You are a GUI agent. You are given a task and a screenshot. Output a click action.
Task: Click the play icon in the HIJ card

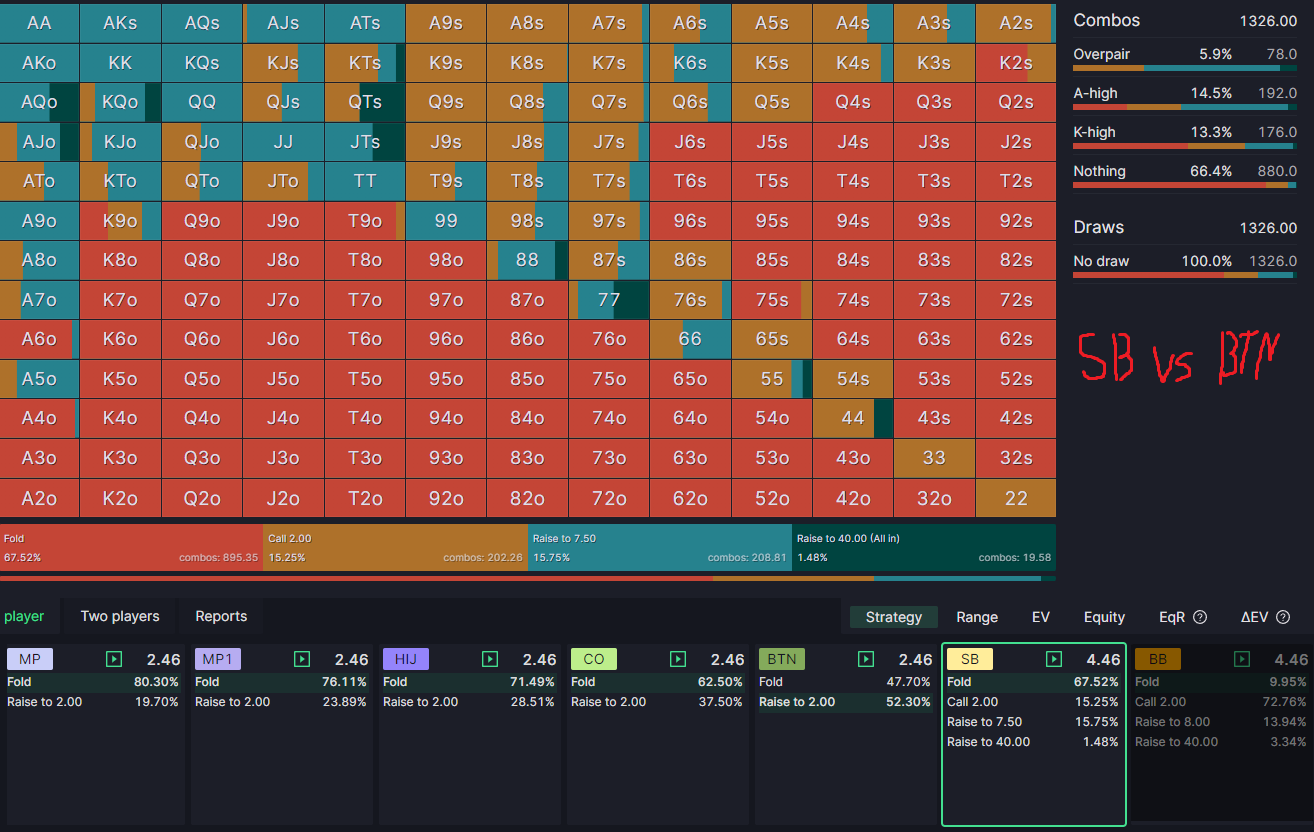coord(490,659)
